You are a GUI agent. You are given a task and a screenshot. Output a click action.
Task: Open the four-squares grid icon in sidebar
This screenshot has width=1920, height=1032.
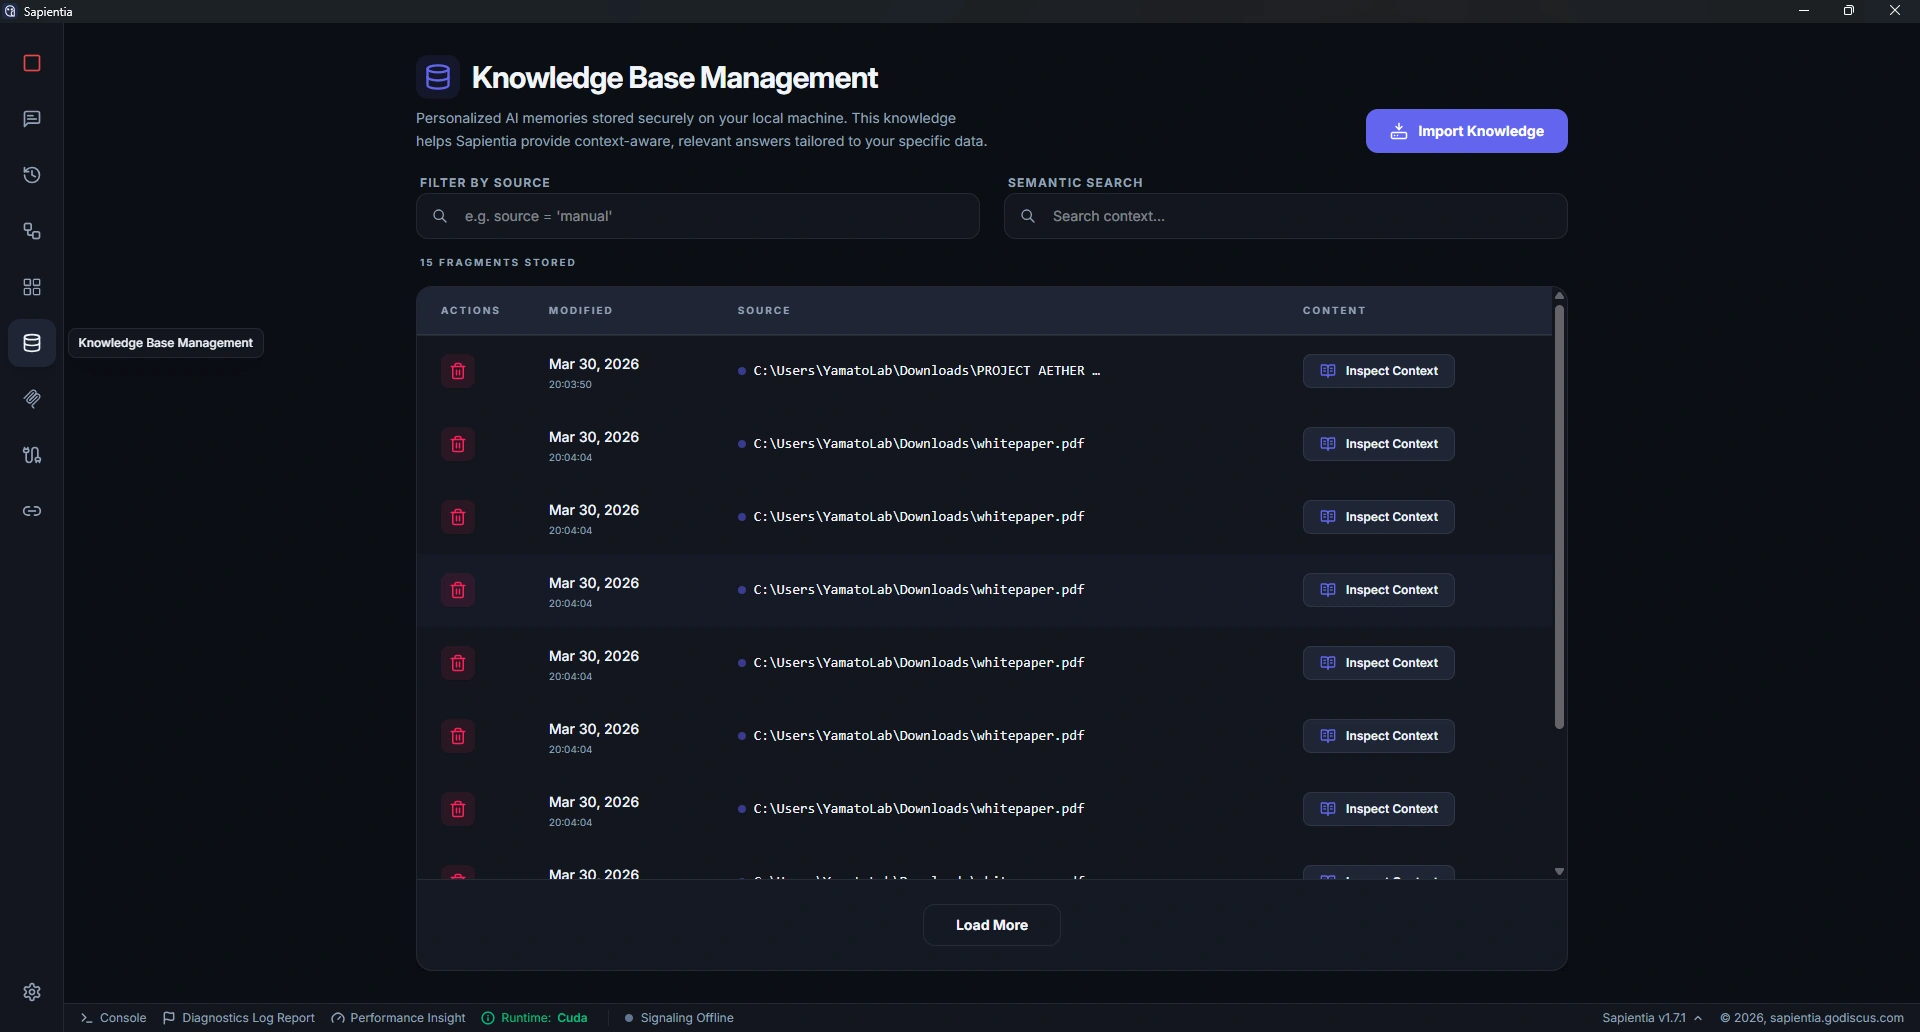pyautogui.click(x=32, y=287)
